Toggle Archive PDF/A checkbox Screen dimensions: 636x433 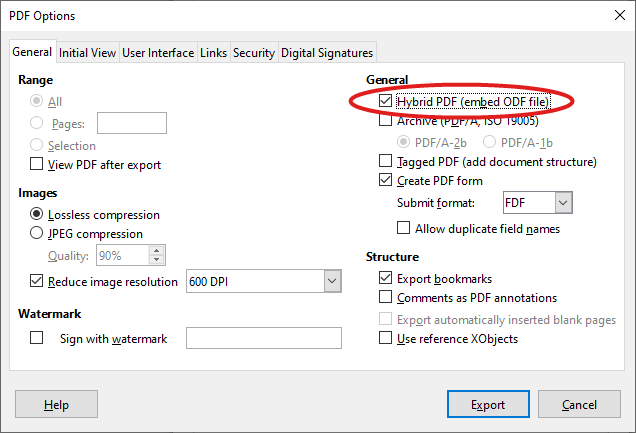click(386, 122)
